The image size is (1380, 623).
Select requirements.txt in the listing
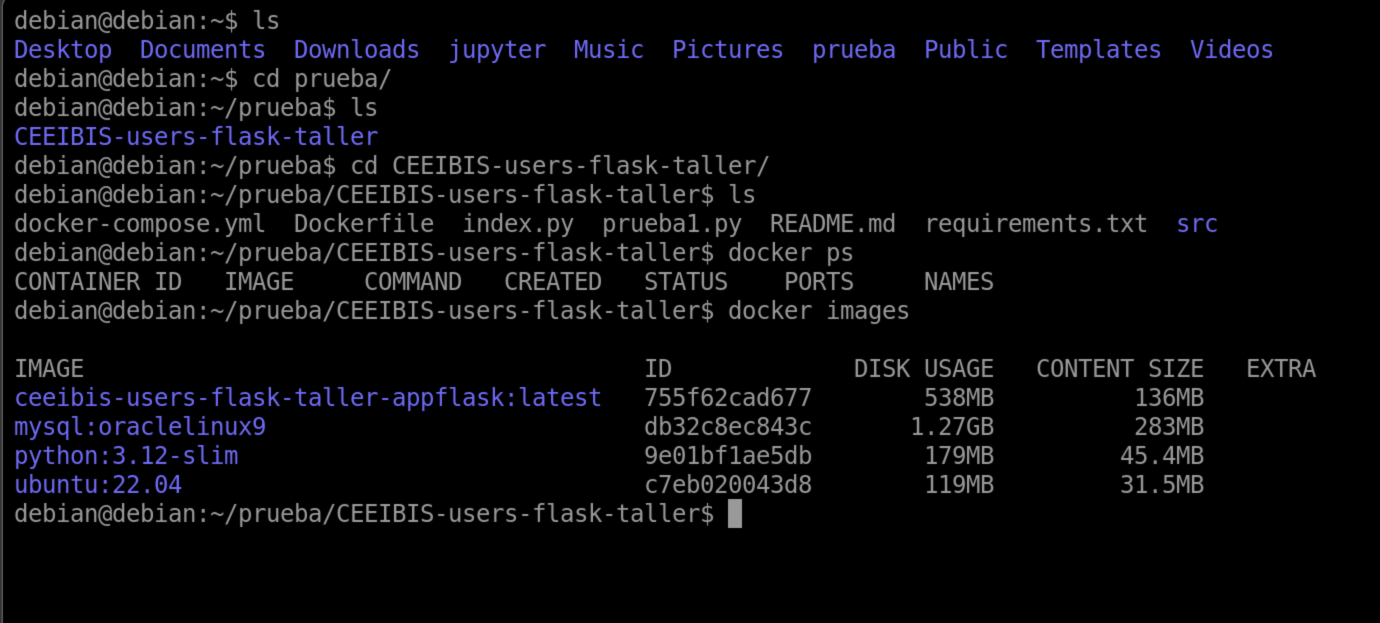(x=1036, y=224)
